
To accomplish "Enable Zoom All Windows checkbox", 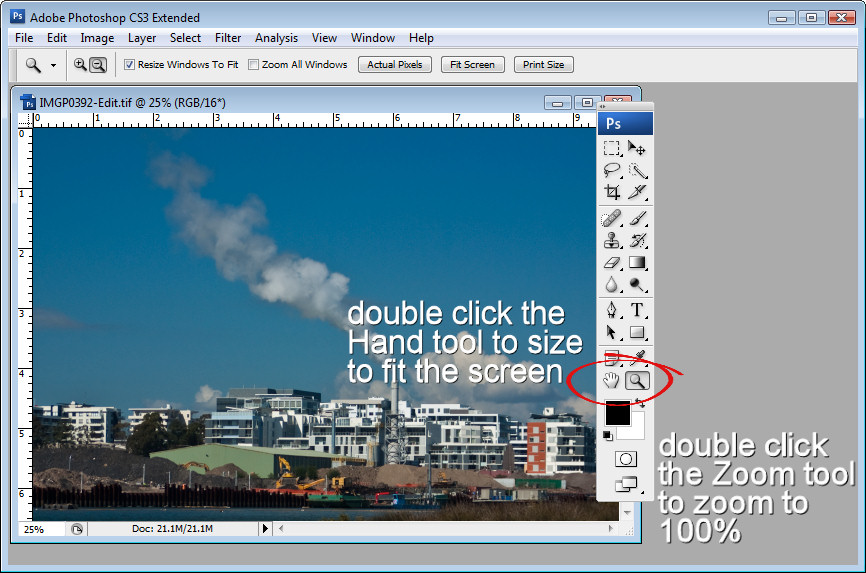I will click(254, 65).
